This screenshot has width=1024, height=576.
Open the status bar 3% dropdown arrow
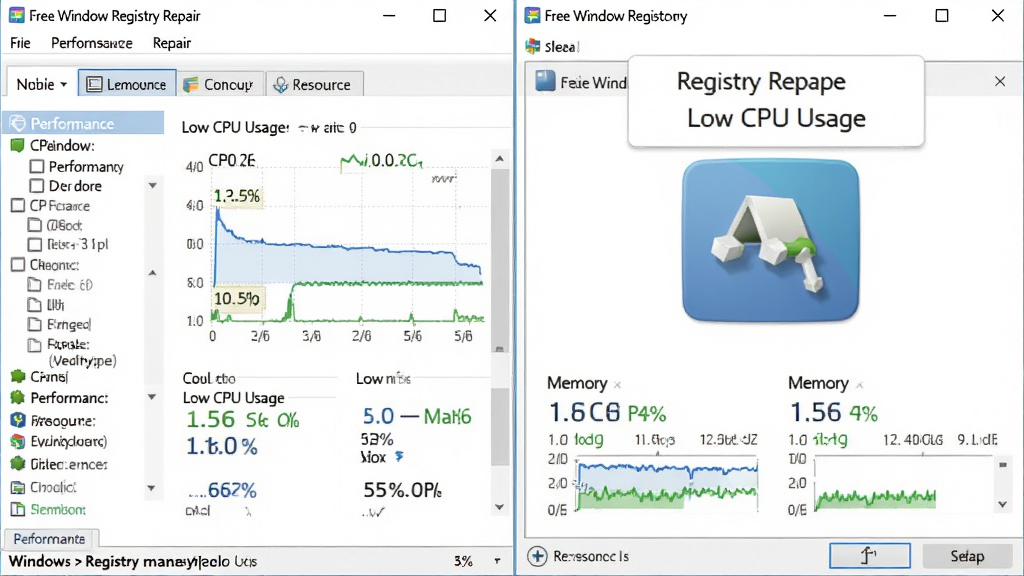pos(497,561)
